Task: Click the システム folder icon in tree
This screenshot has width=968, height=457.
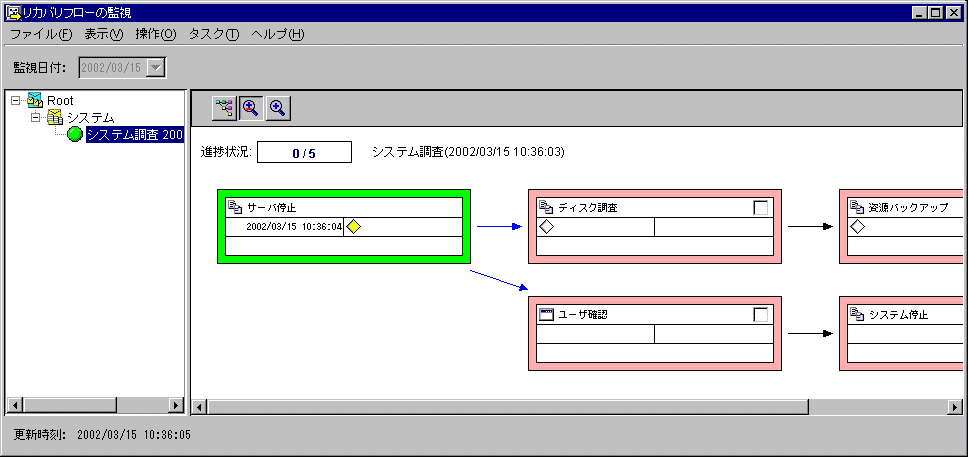Action: coord(56,117)
